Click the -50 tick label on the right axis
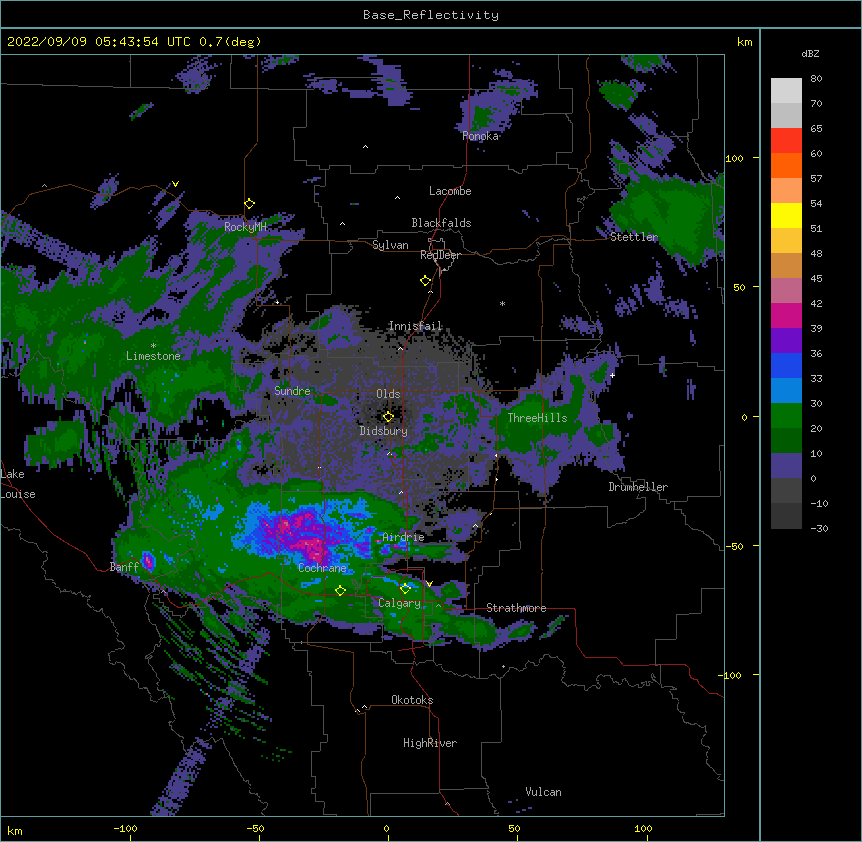862x842 pixels. 734,546
